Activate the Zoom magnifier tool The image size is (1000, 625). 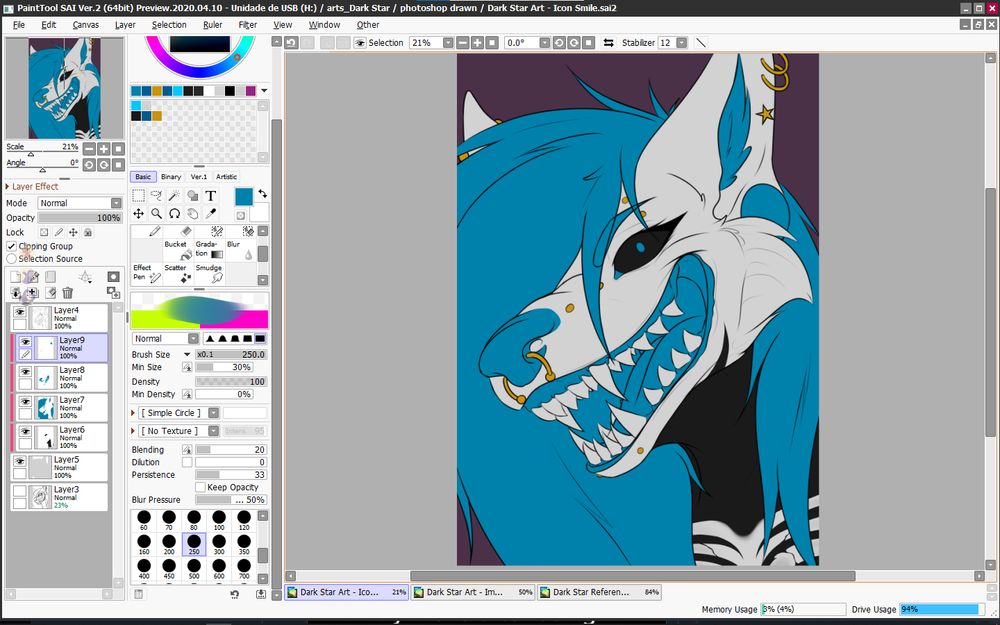[x=157, y=214]
